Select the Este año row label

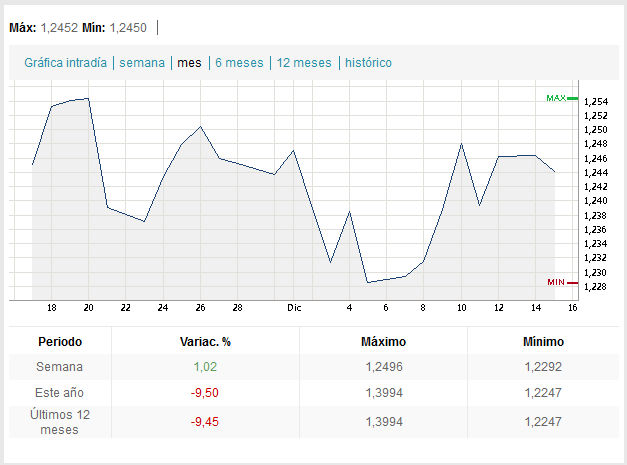[x=60, y=394]
